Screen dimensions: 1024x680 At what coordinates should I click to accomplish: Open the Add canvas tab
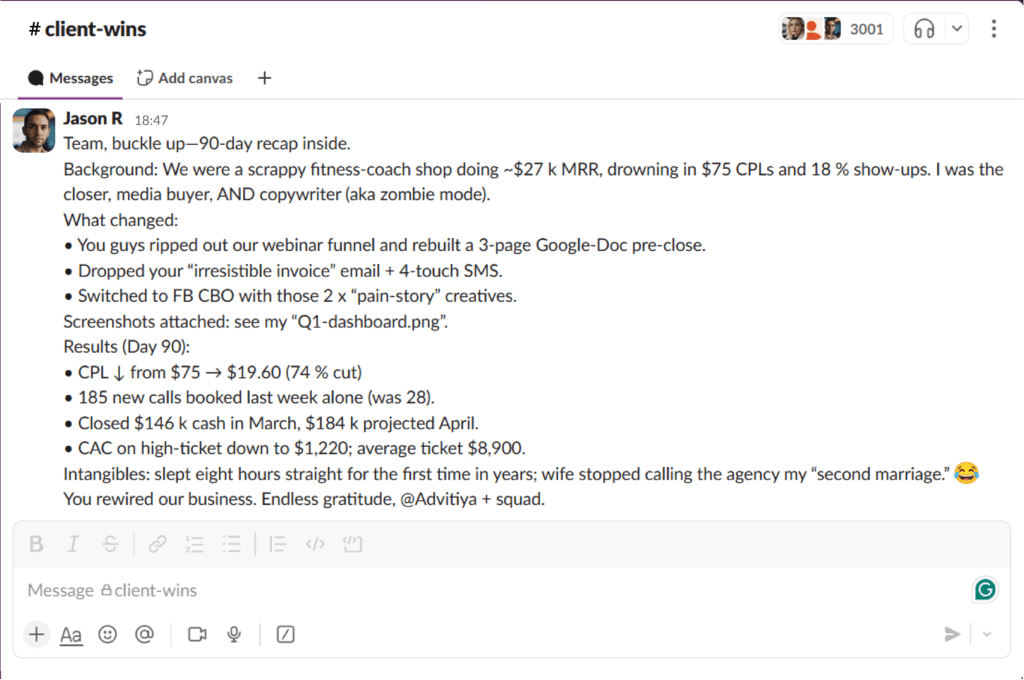[x=185, y=78]
